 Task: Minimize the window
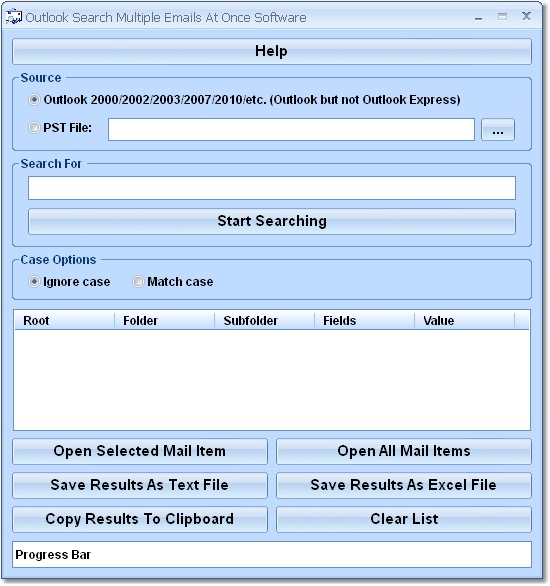[479, 17]
